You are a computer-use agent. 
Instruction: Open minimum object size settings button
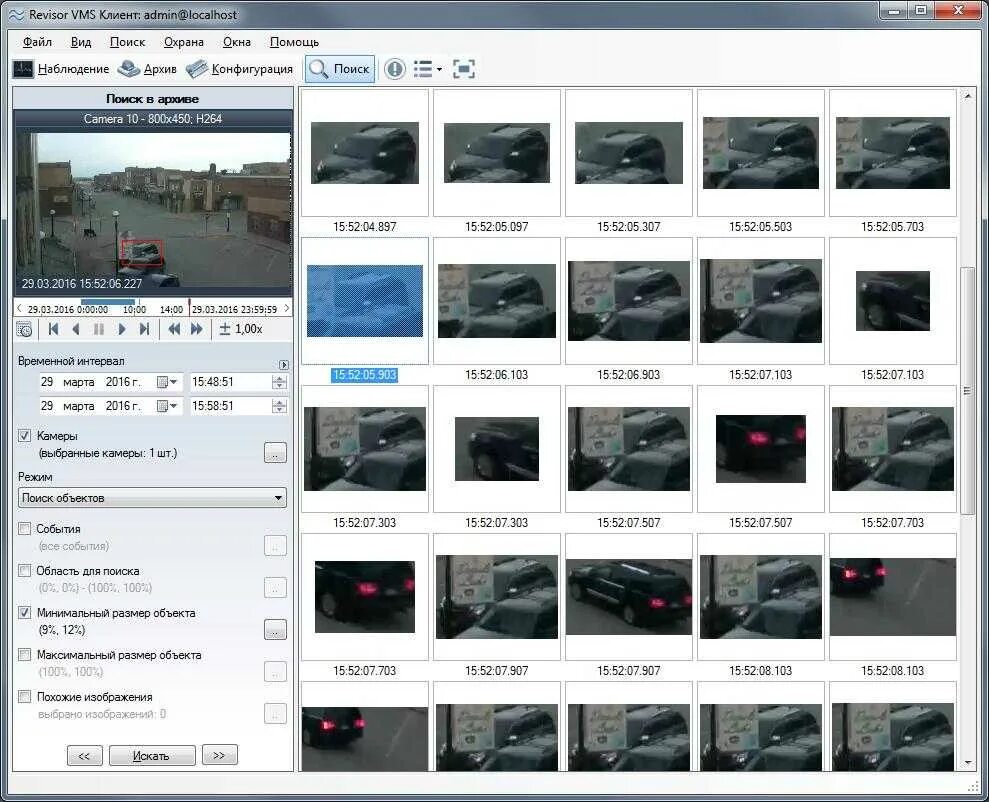pyautogui.click(x=275, y=629)
